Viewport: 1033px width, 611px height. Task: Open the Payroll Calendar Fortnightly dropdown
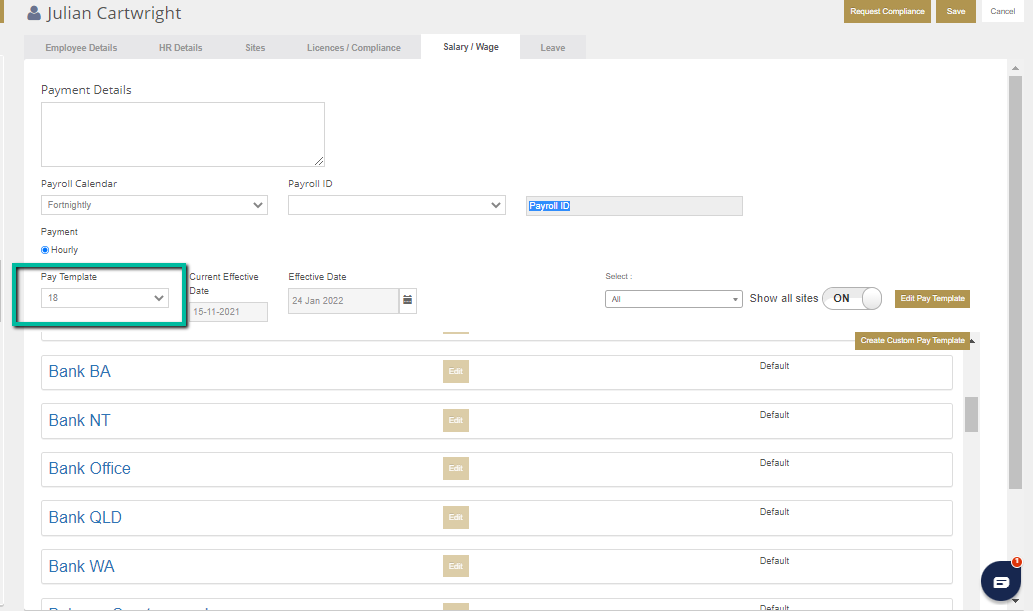click(154, 205)
